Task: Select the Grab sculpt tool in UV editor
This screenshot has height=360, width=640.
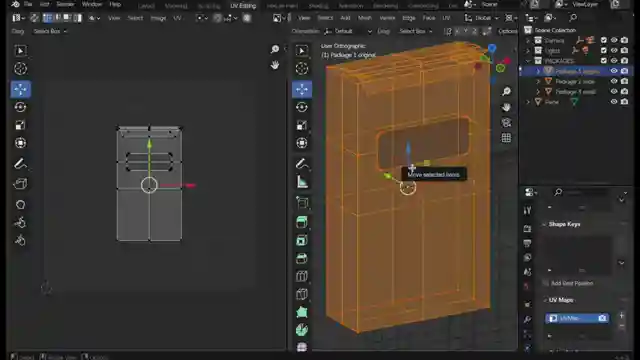Action: (20, 204)
